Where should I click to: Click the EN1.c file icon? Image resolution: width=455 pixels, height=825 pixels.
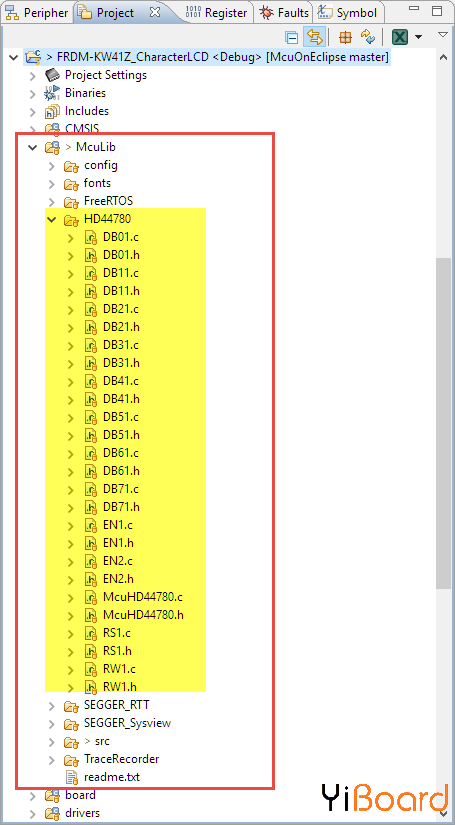90,526
